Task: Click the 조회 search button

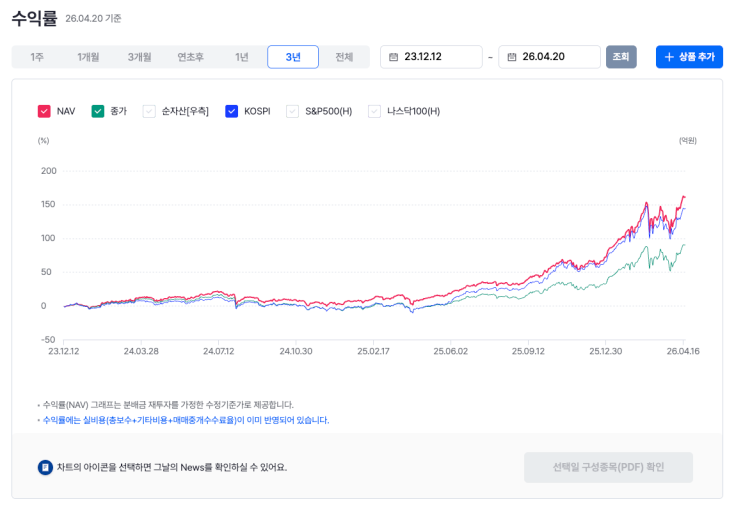Action: tap(621, 57)
